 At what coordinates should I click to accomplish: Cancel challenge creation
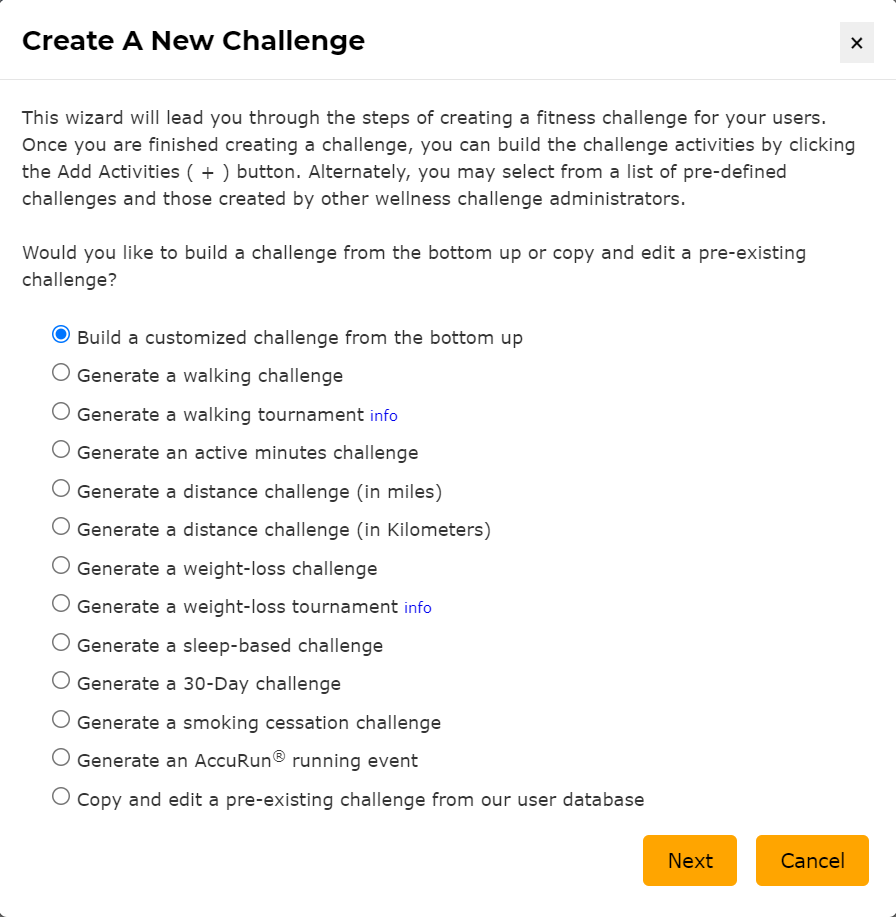point(812,860)
